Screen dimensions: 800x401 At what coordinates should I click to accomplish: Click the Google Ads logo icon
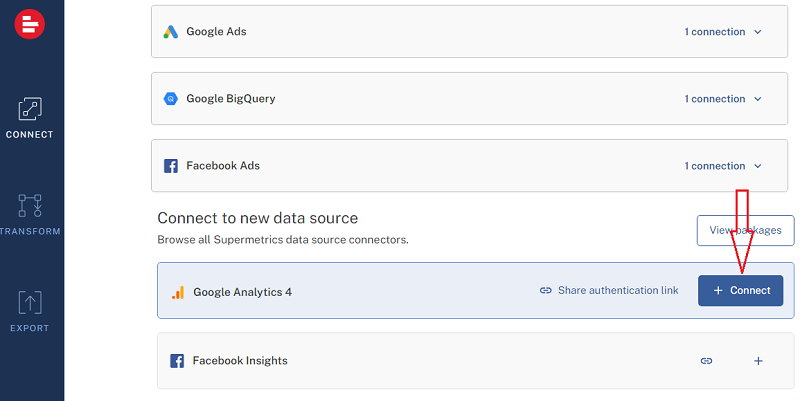point(170,32)
